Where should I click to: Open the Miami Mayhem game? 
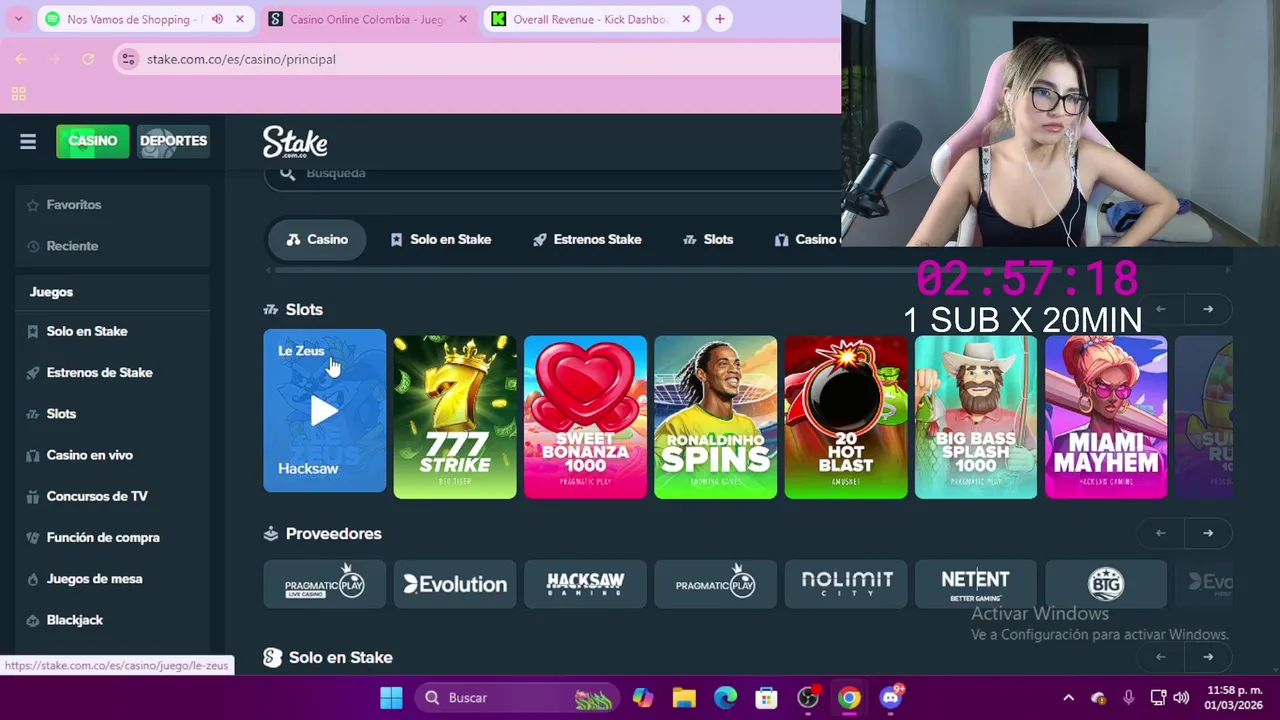tap(1106, 417)
